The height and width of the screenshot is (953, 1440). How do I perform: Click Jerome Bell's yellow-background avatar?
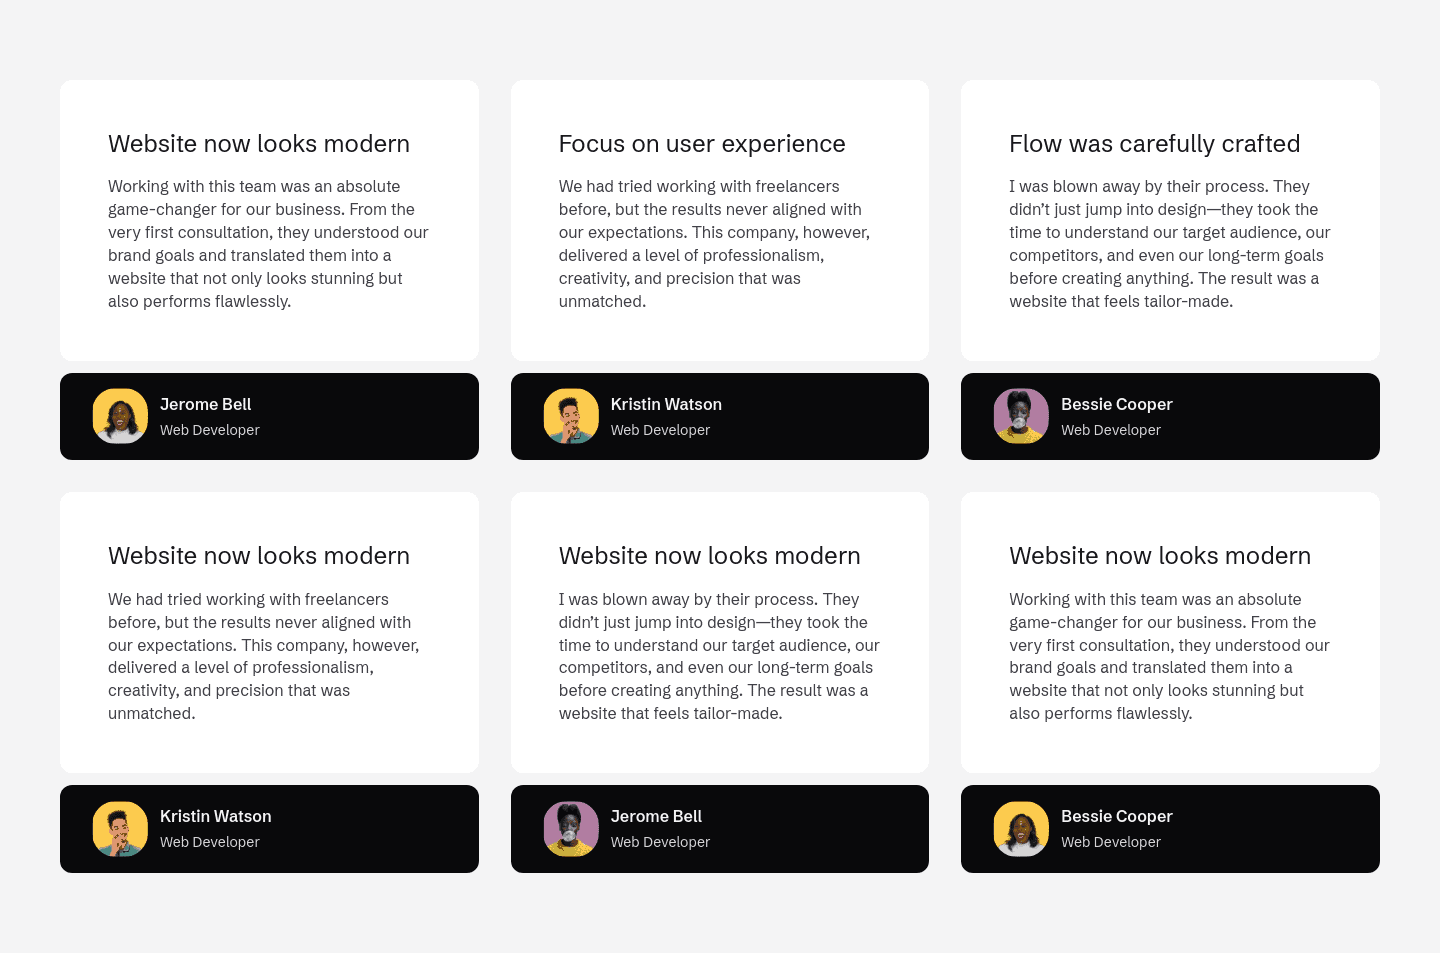tap(120, 416)
